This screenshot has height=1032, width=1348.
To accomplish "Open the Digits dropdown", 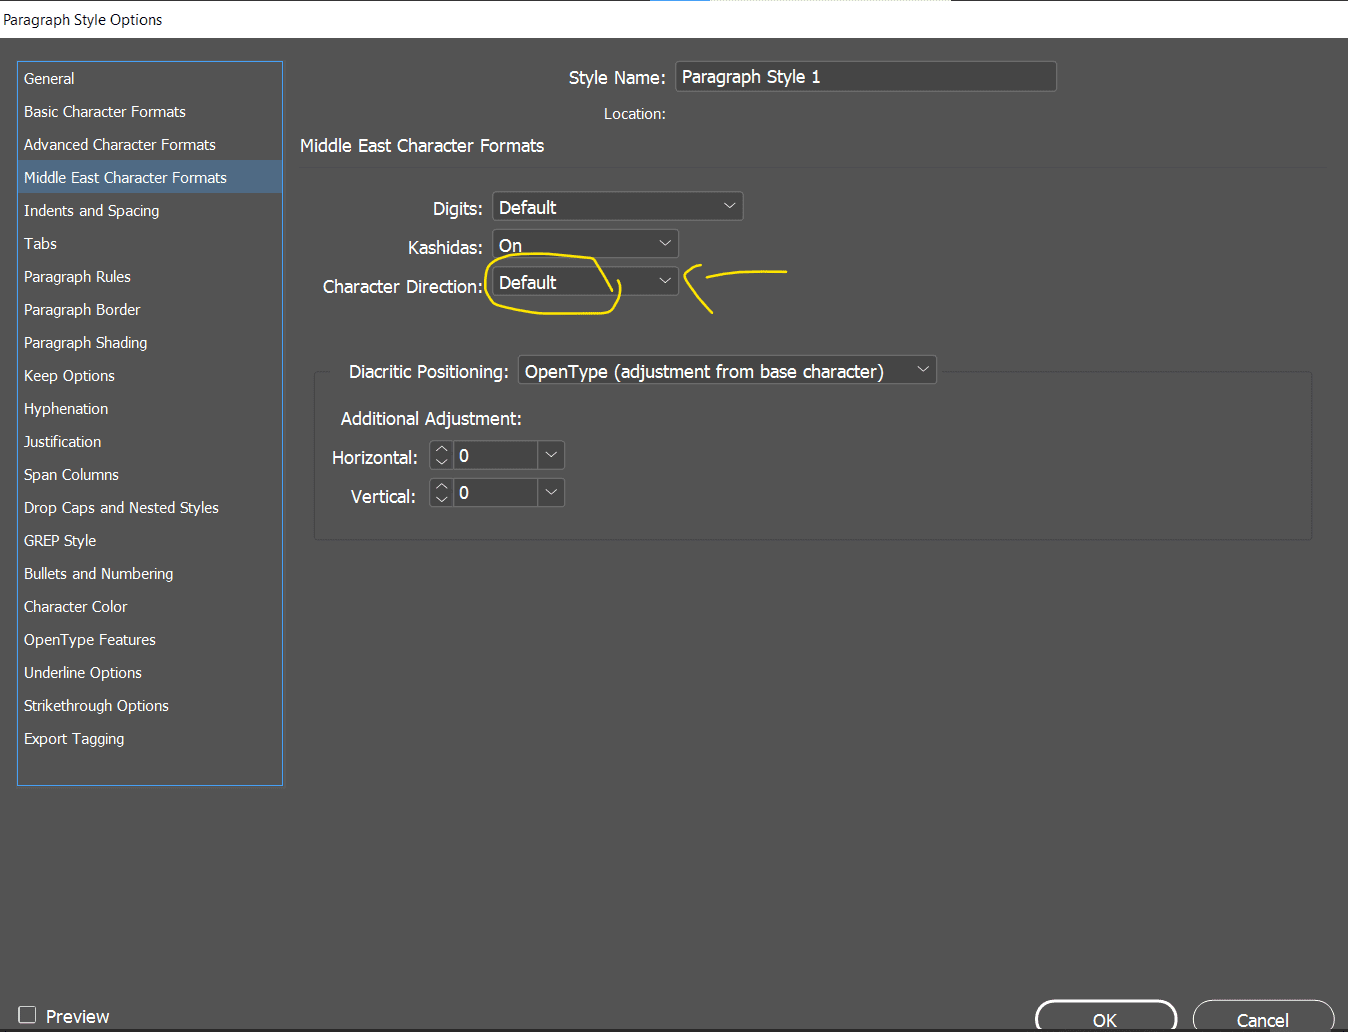I will (x=618, y=206).
